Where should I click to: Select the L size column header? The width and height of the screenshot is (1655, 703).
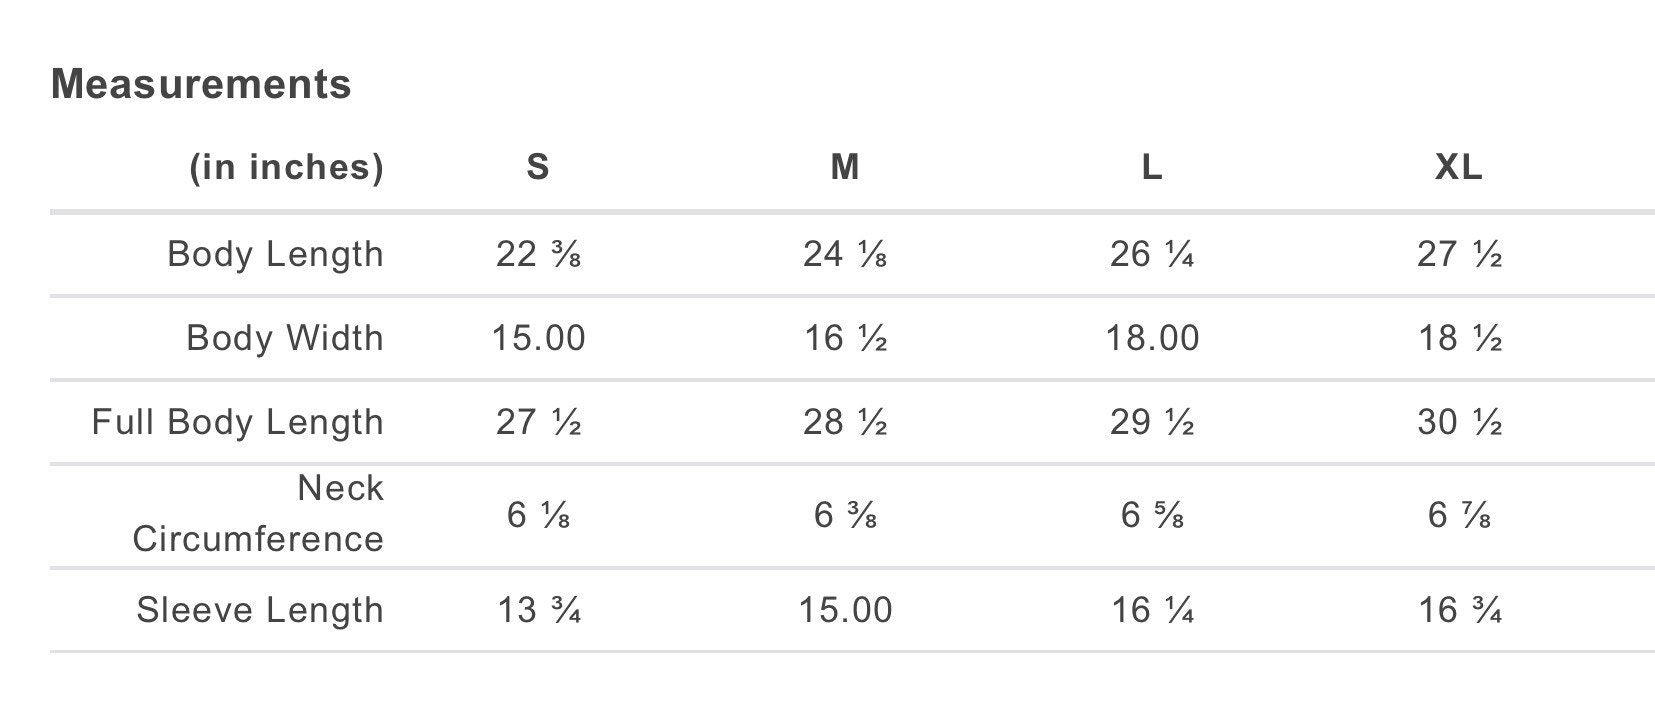pyautogui.click(x=1152, y=167)
